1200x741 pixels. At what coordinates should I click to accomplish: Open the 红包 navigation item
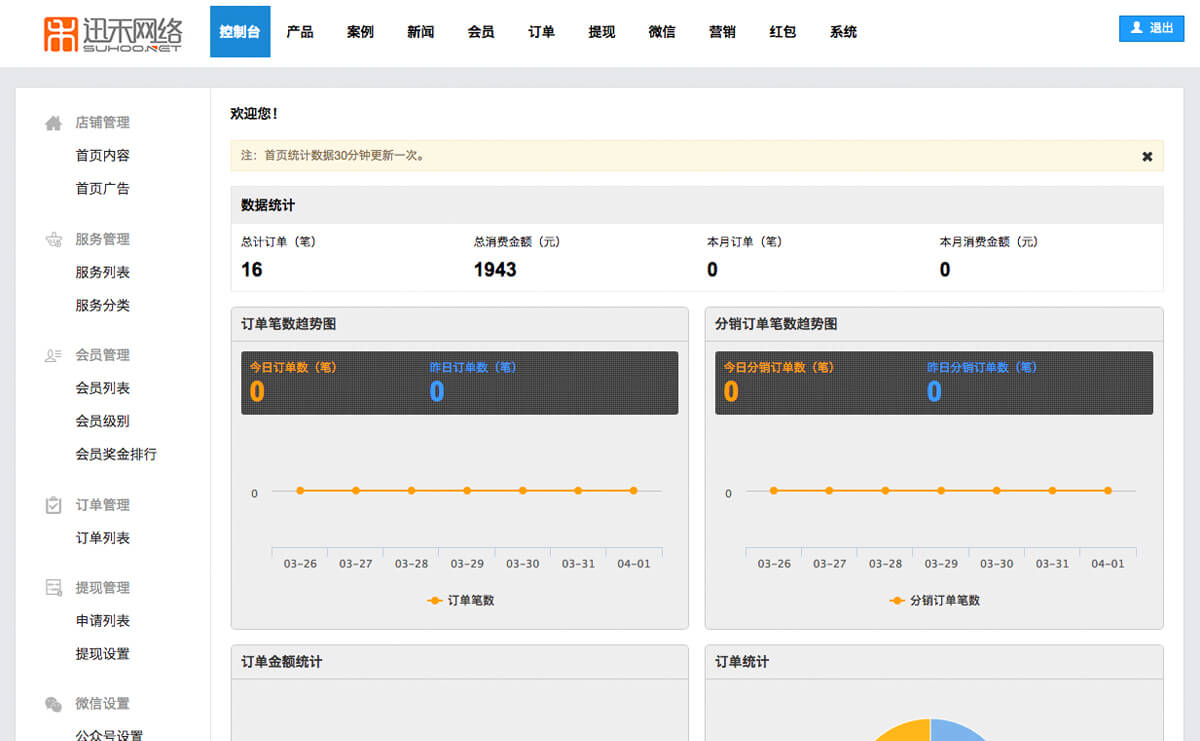click(783, 32)
